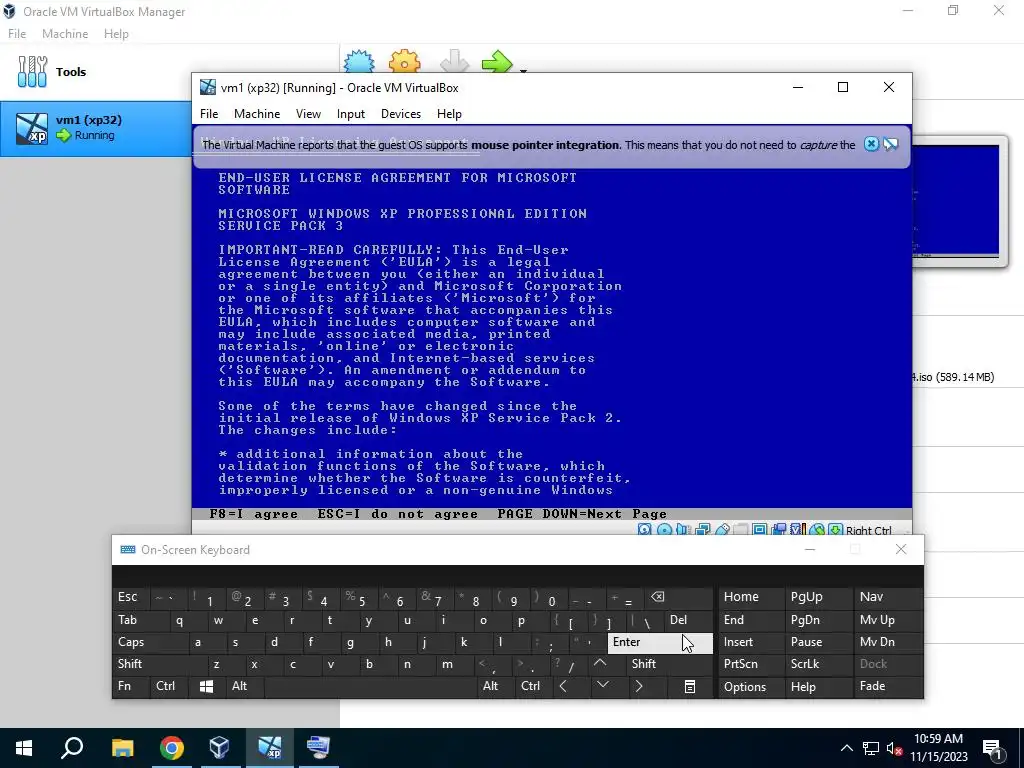The width and height of the screenshot is (1024, 768).
Task: Click the mouse integration status icon
Action: pos(816,530)
